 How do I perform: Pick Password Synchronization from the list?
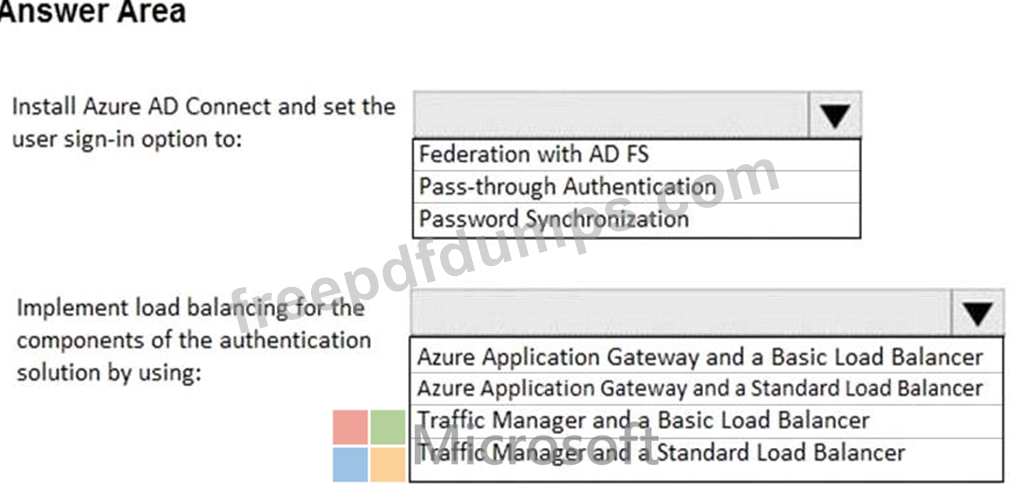pos(636,219)
